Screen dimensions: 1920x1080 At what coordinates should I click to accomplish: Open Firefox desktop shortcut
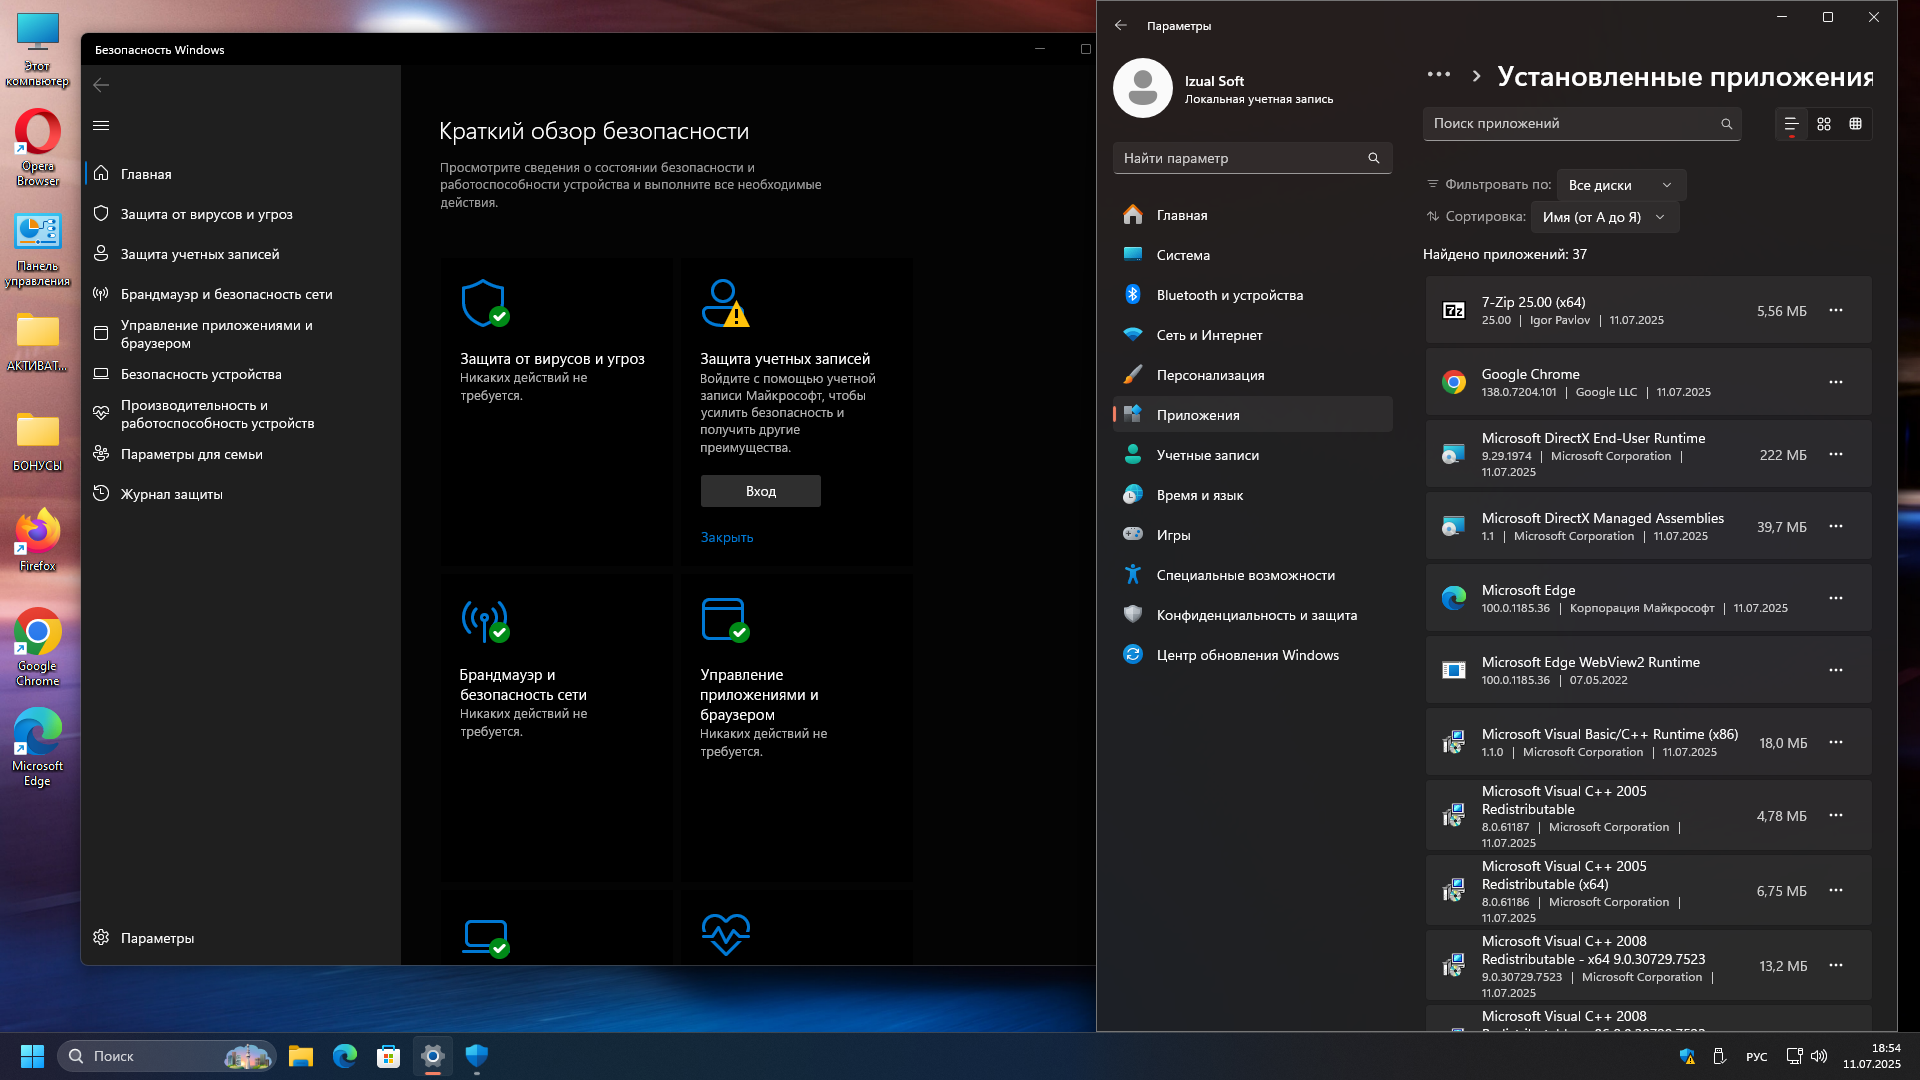[38, 540]
